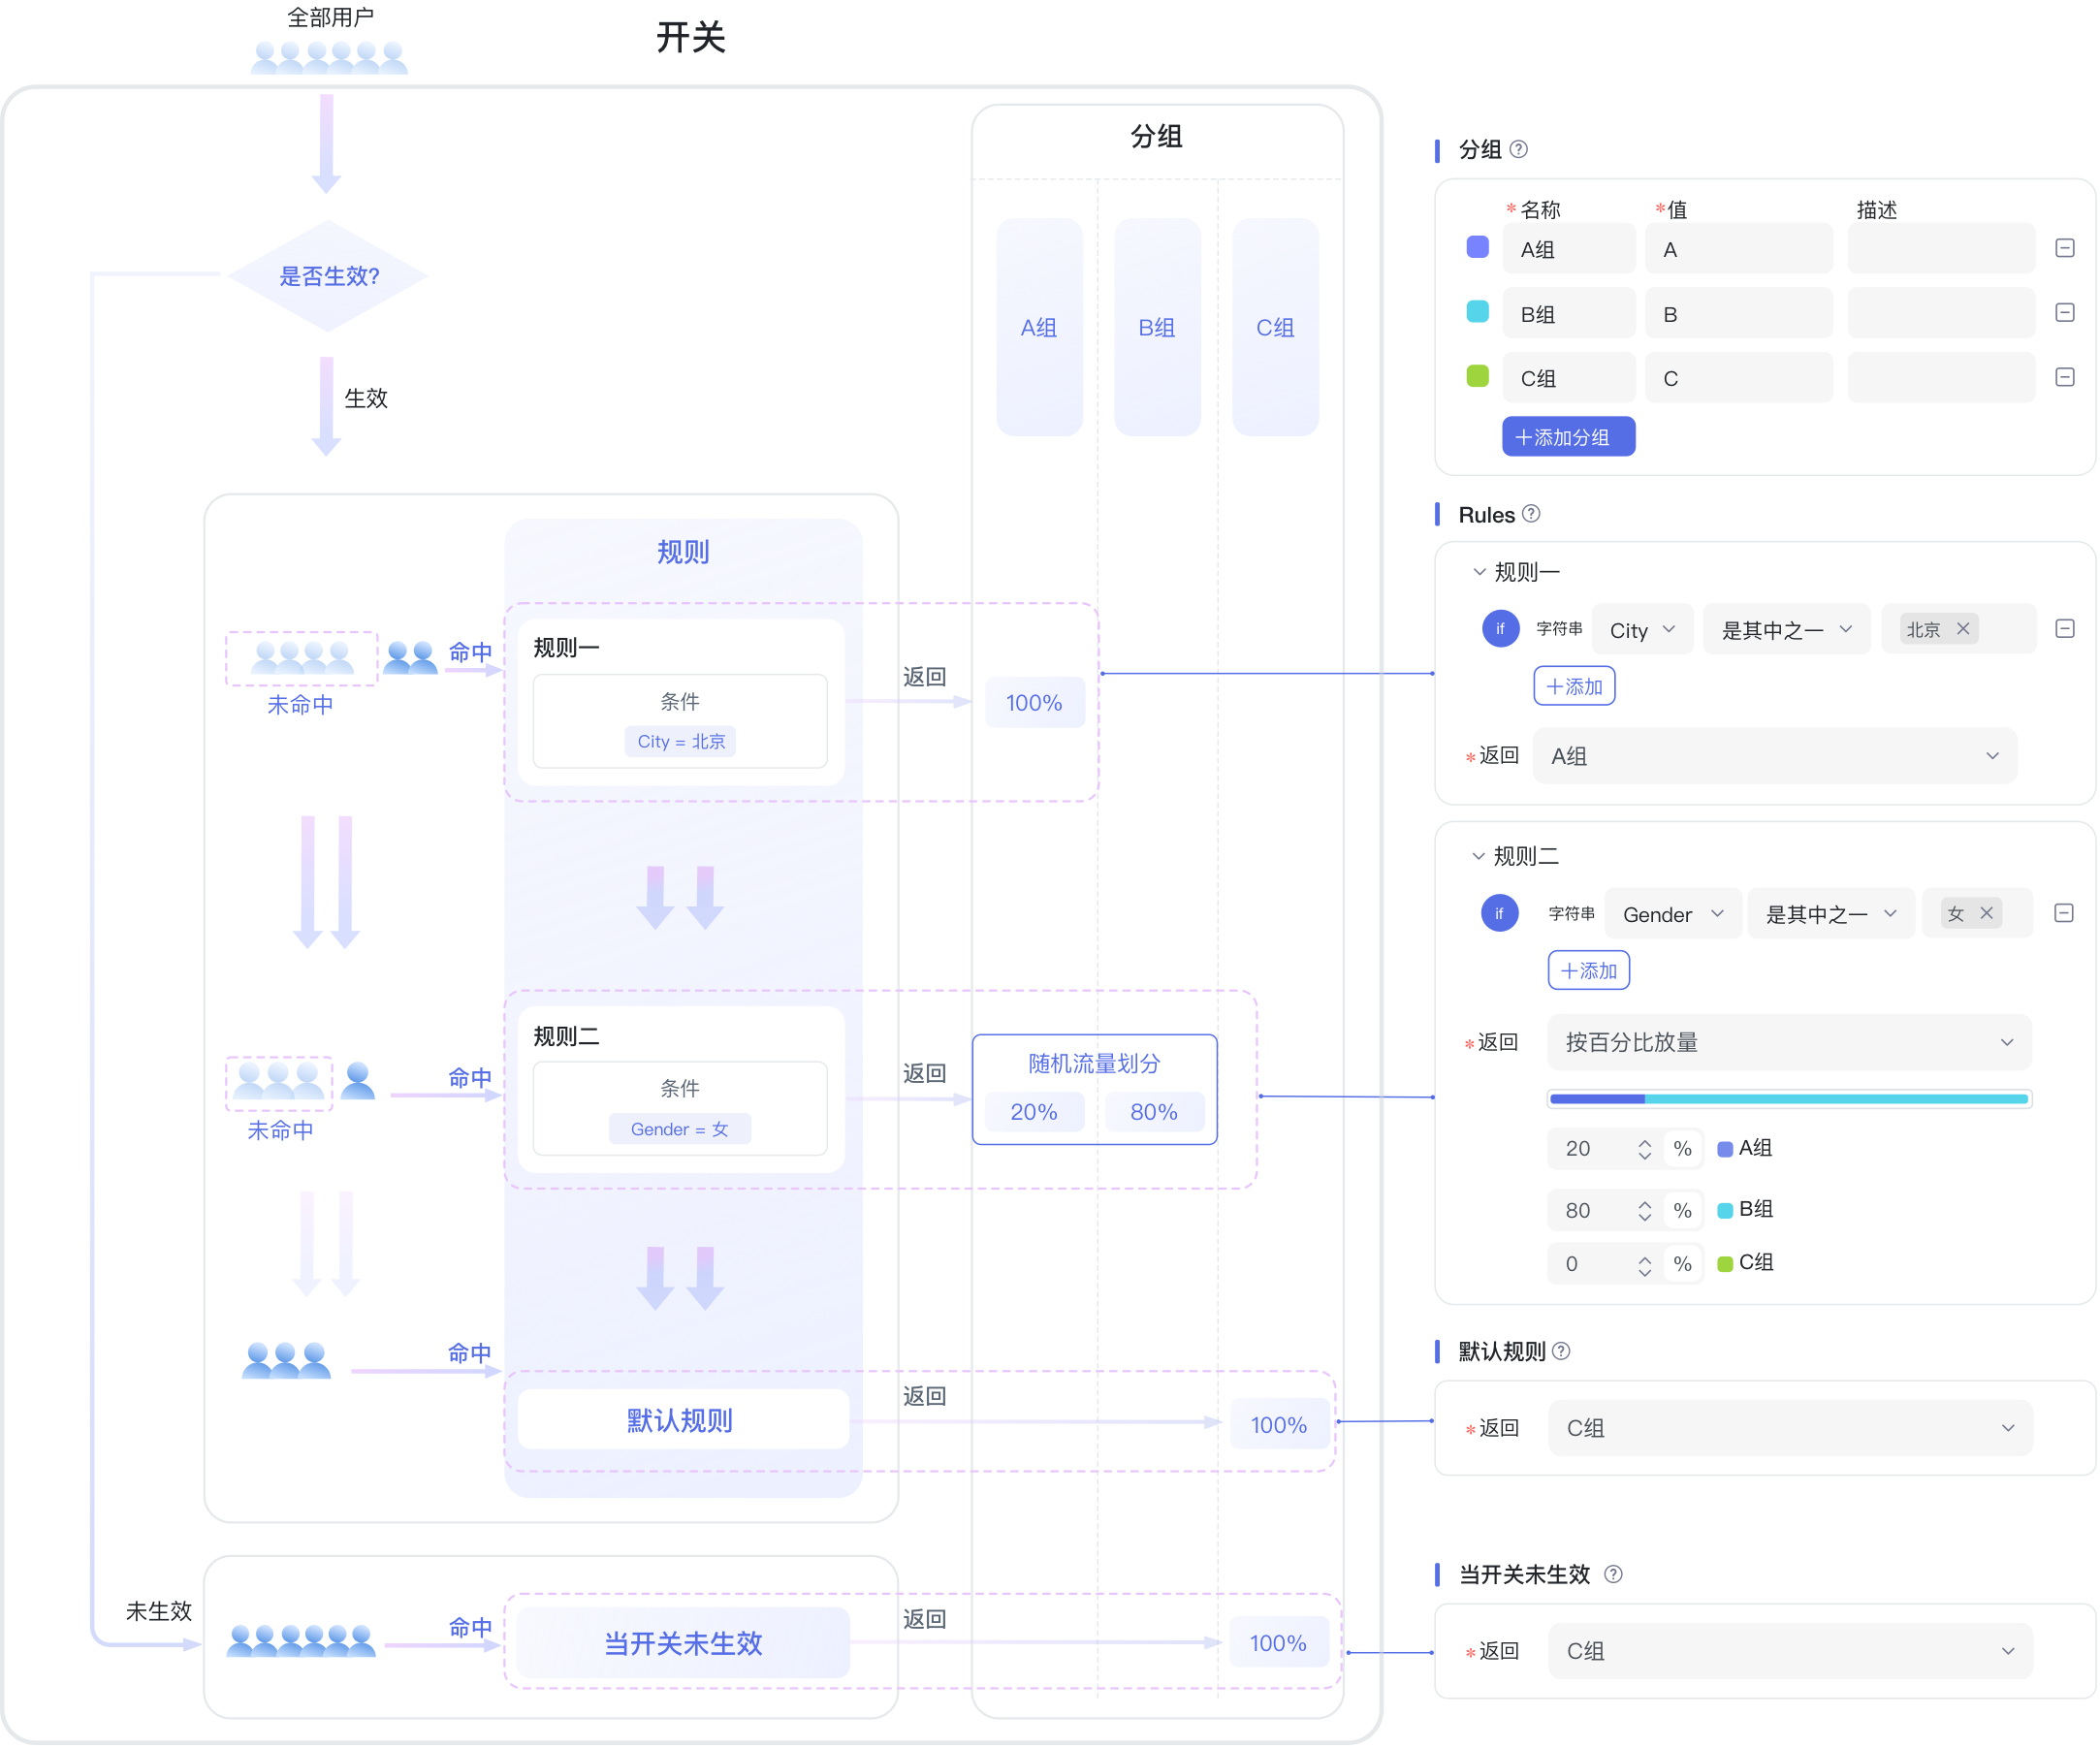Collapse the 规则二 section
Viewport: 2100px width, 1748px height.
1478,856
